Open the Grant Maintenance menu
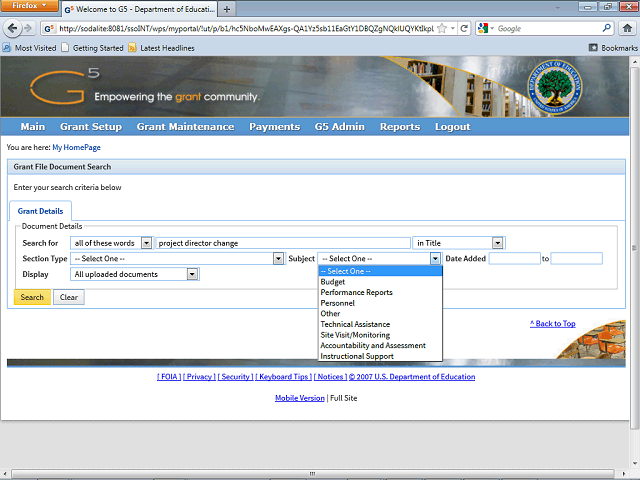The width and height of the screenshot is (640, 480). (x=185, y=127)
